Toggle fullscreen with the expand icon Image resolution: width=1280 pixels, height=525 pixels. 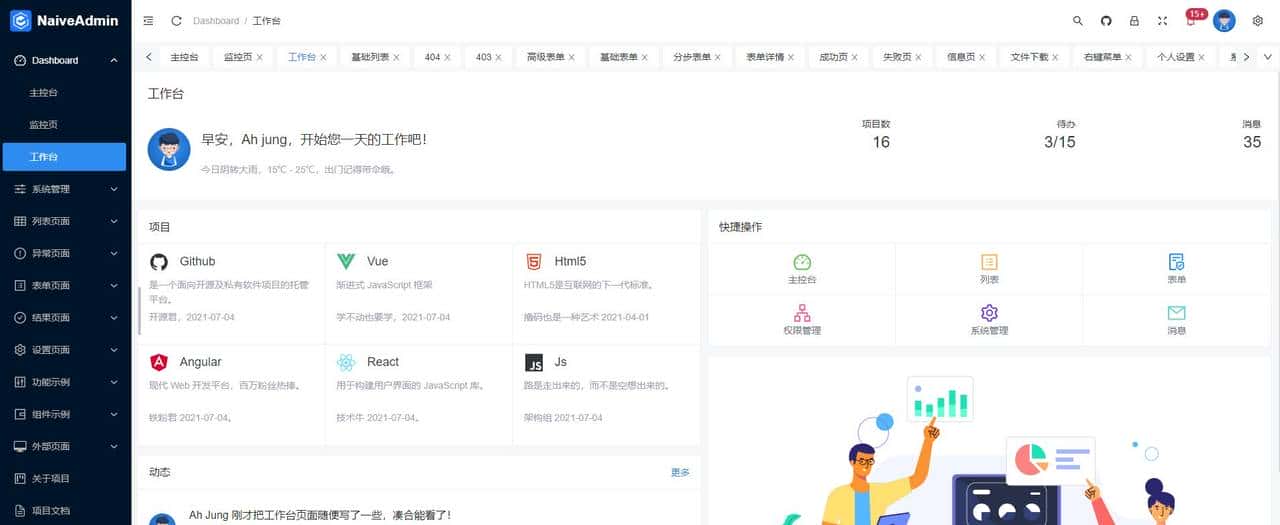click(x=1162, y=20)
